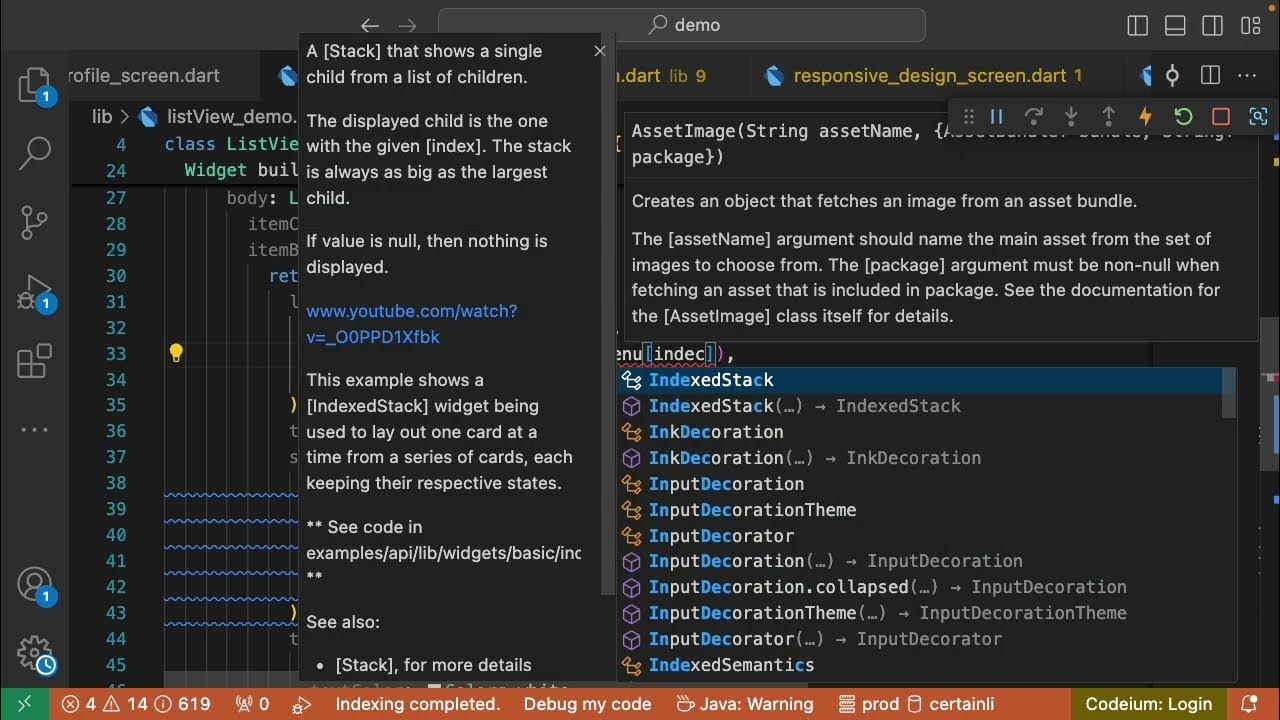Expand additional views ellipsis in activity bar
1280x720 pixels.
click(x=34, y=430)
